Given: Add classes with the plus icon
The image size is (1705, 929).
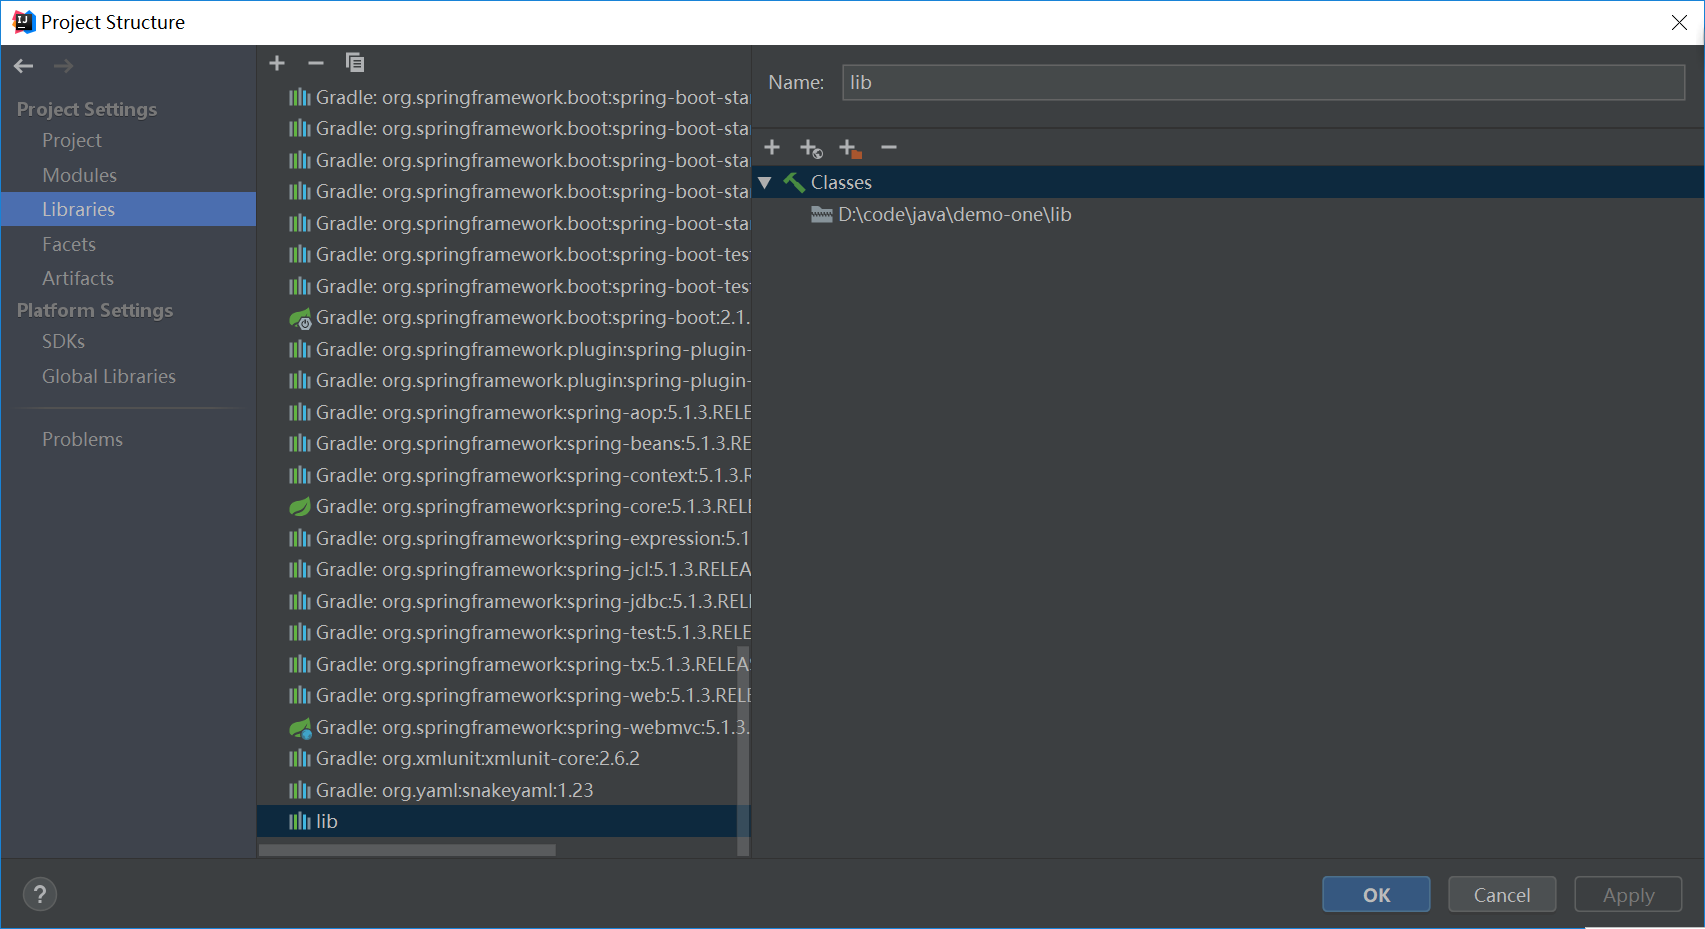Looking at the screenshot, I should click(x=772, y=147).
